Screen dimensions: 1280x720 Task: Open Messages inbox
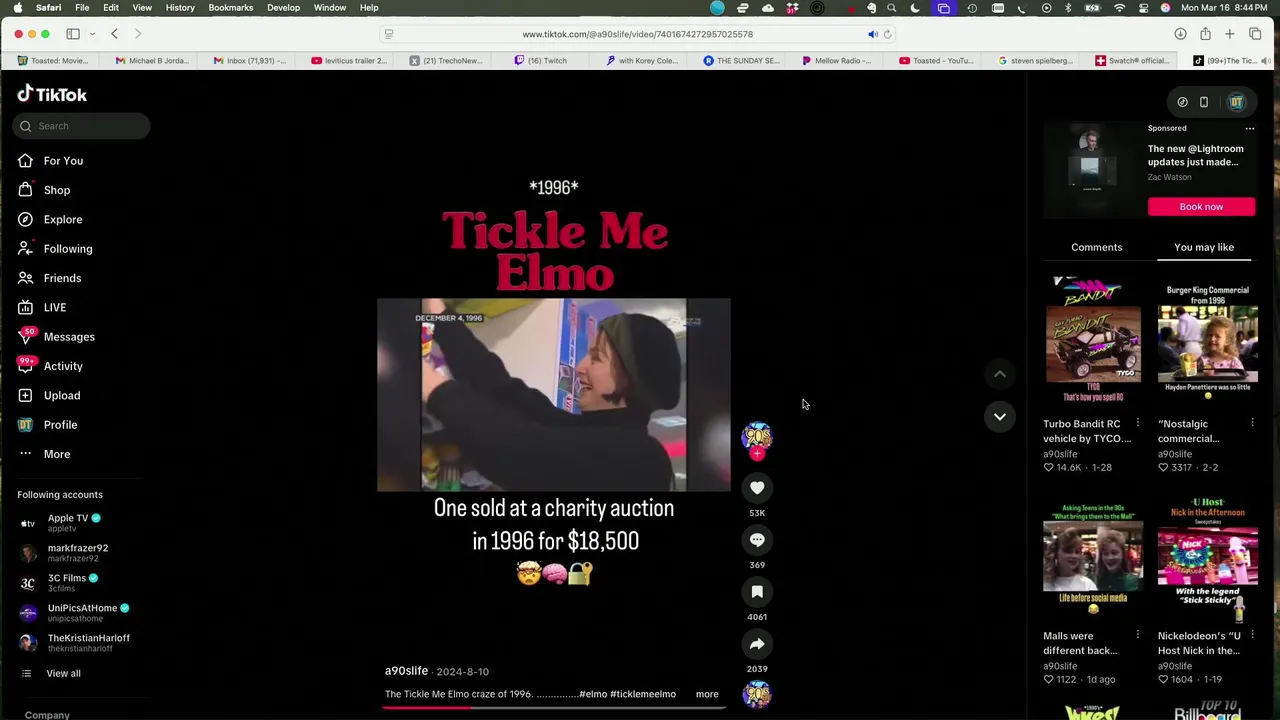pyautogui.click(x=56, y=337)
